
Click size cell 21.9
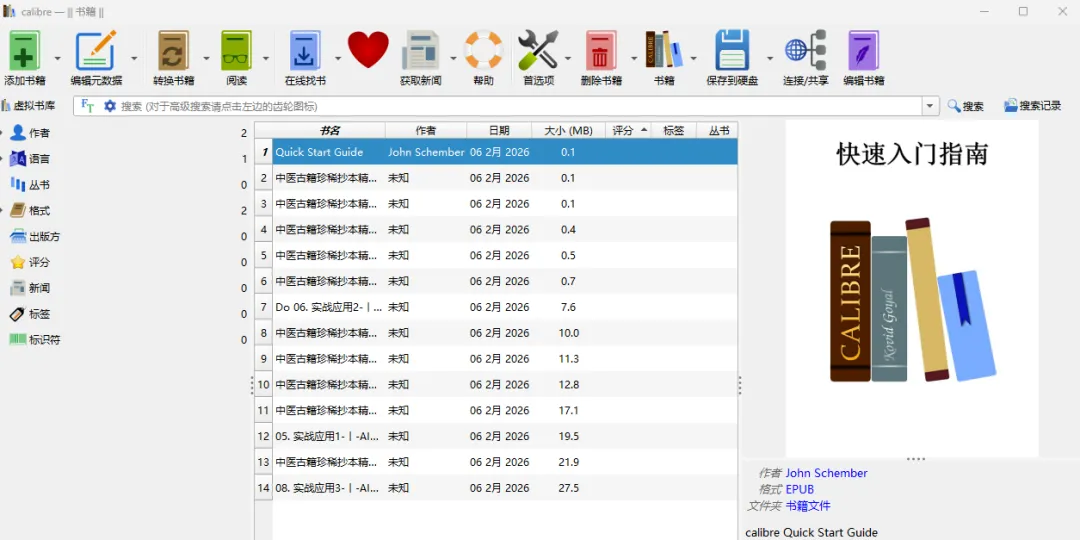(x=568, y=462)
